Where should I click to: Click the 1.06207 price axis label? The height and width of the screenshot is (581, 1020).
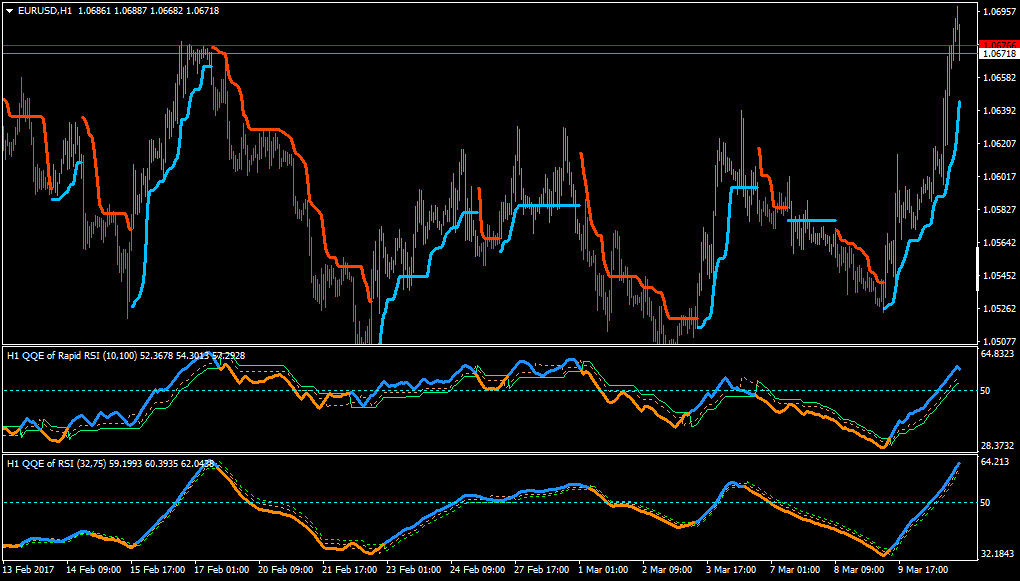pos(1000,144)
